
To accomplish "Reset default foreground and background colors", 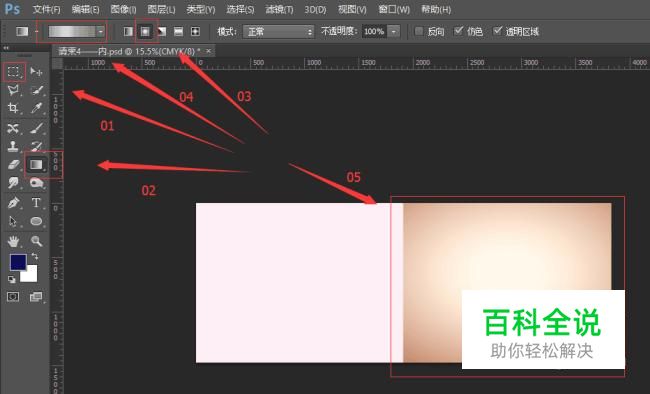I will (x=12, y=280).
